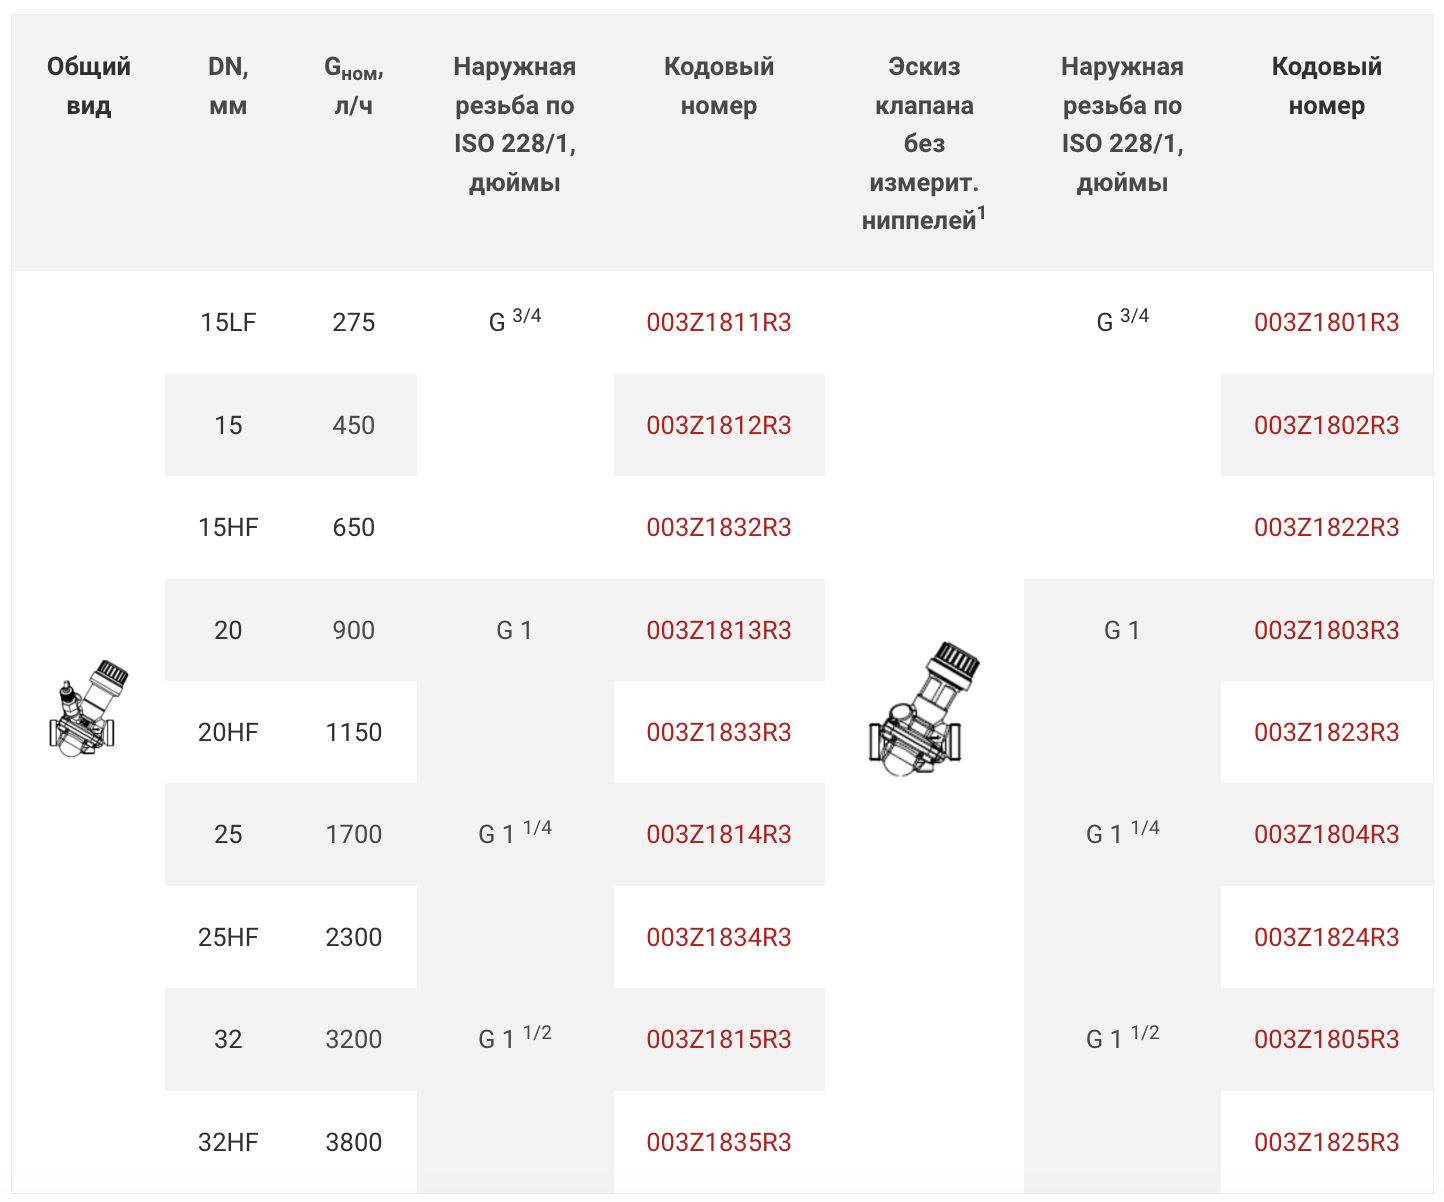1444x1202 pixels.
Task: Open code number 003Z1805R3
Action: coord(1327,1040)
